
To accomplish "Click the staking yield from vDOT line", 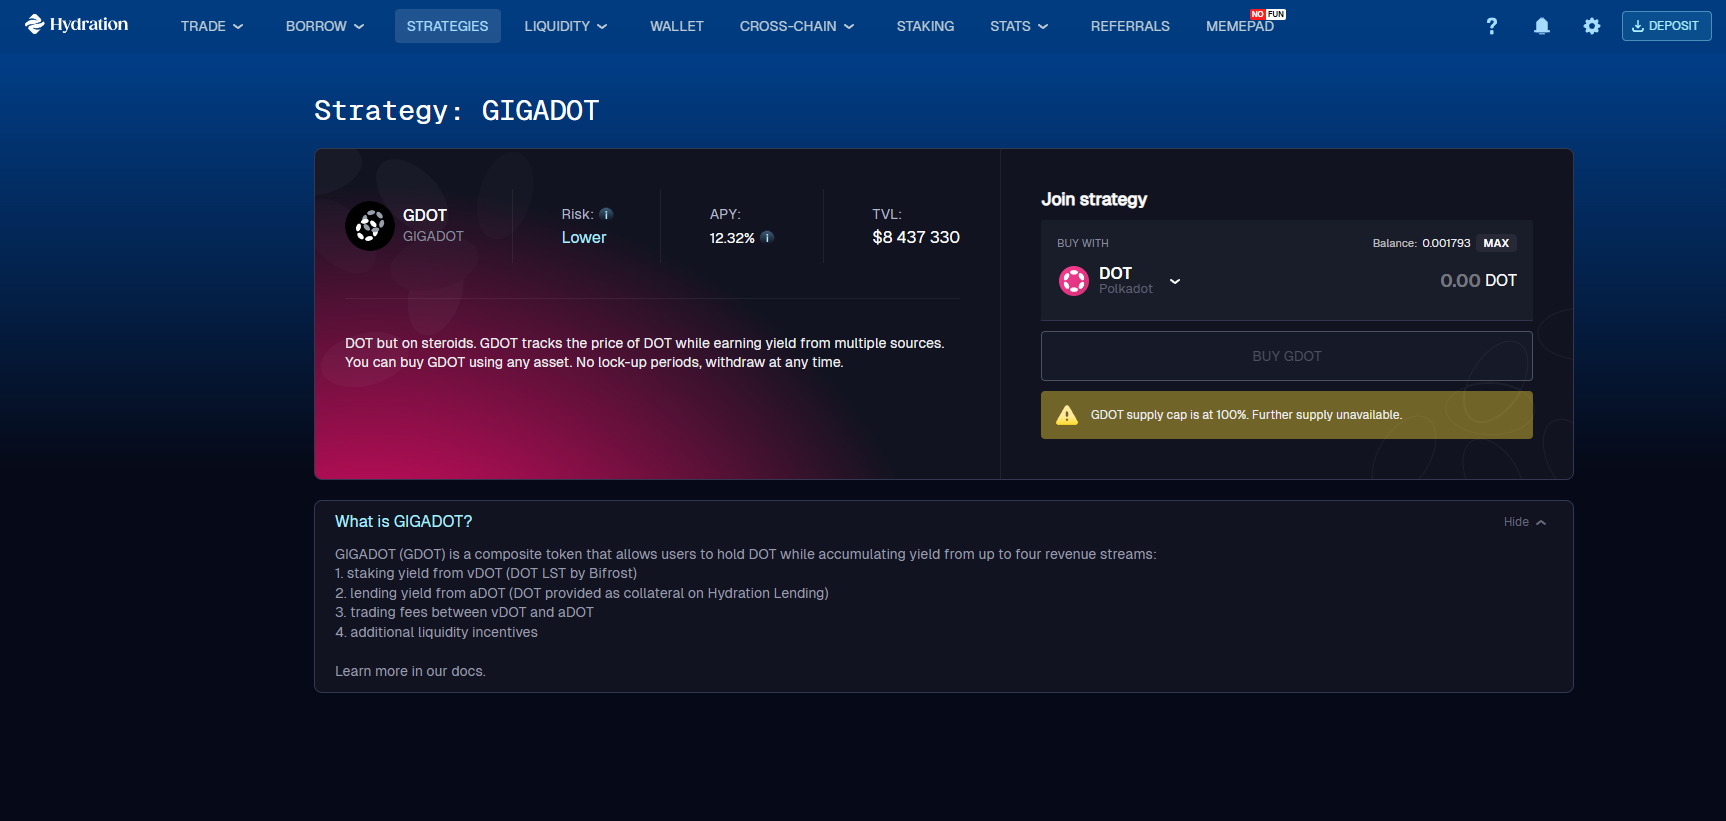I will (486, 573).
